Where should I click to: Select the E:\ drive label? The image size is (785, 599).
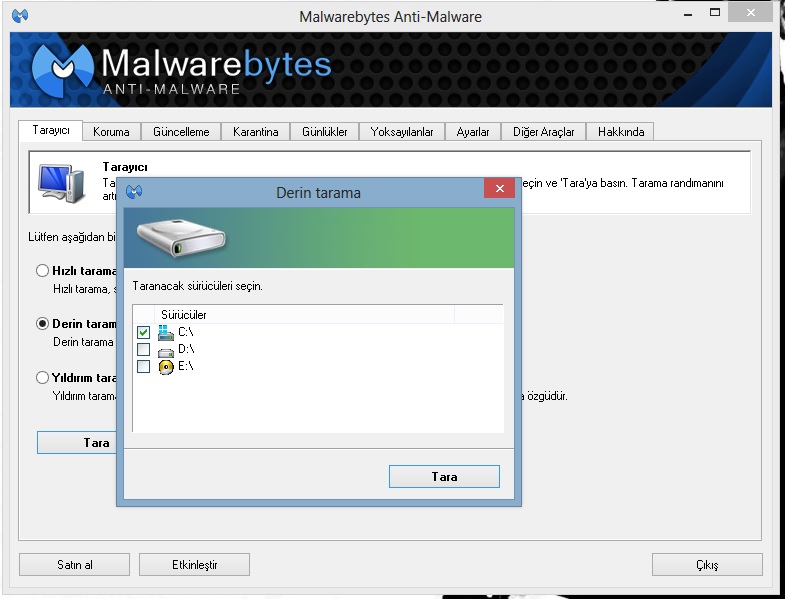point(186,366)
